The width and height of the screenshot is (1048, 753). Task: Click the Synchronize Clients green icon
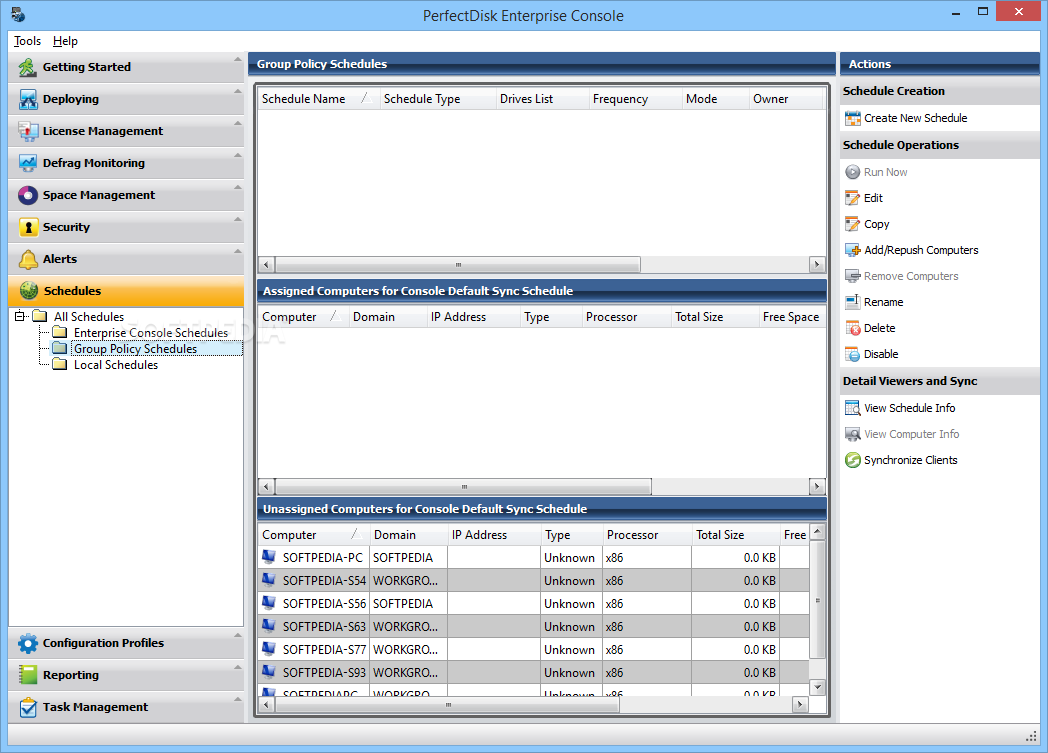point(852,460)
